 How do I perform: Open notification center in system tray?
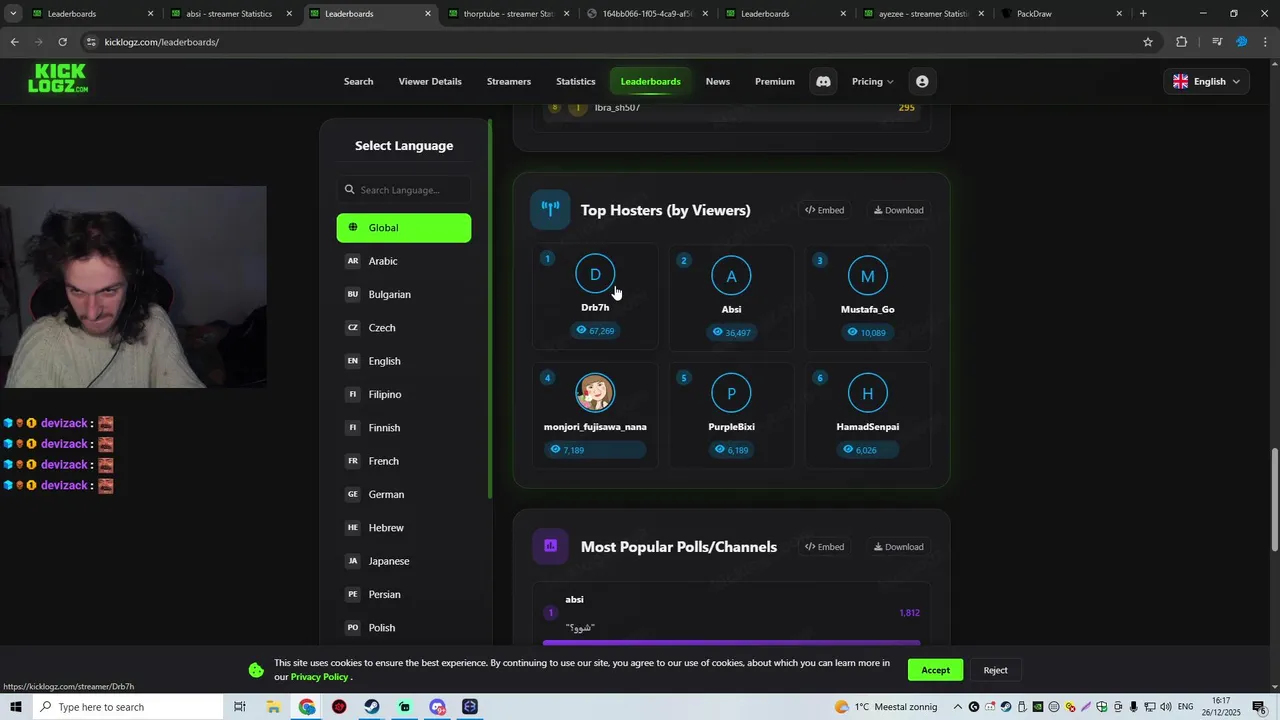click(x=1259, y=707)
